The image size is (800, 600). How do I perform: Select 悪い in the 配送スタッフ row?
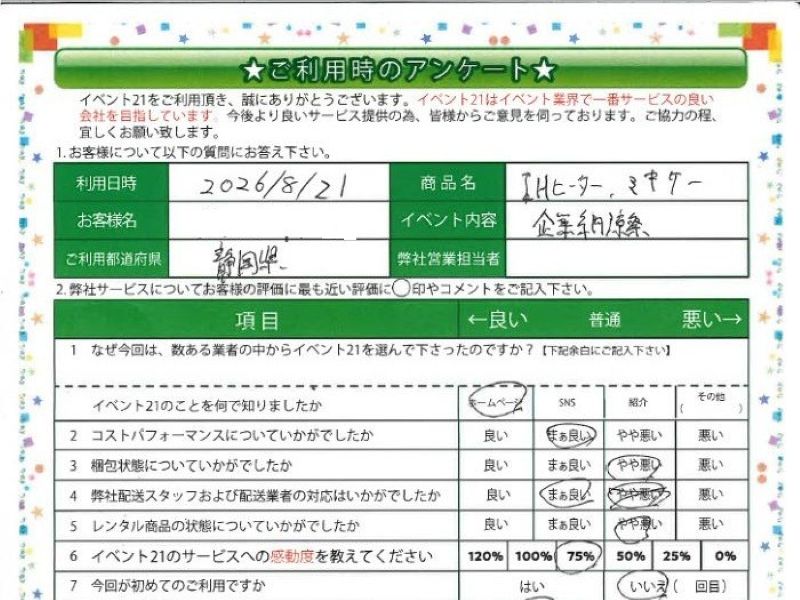[x=711, y=495]
